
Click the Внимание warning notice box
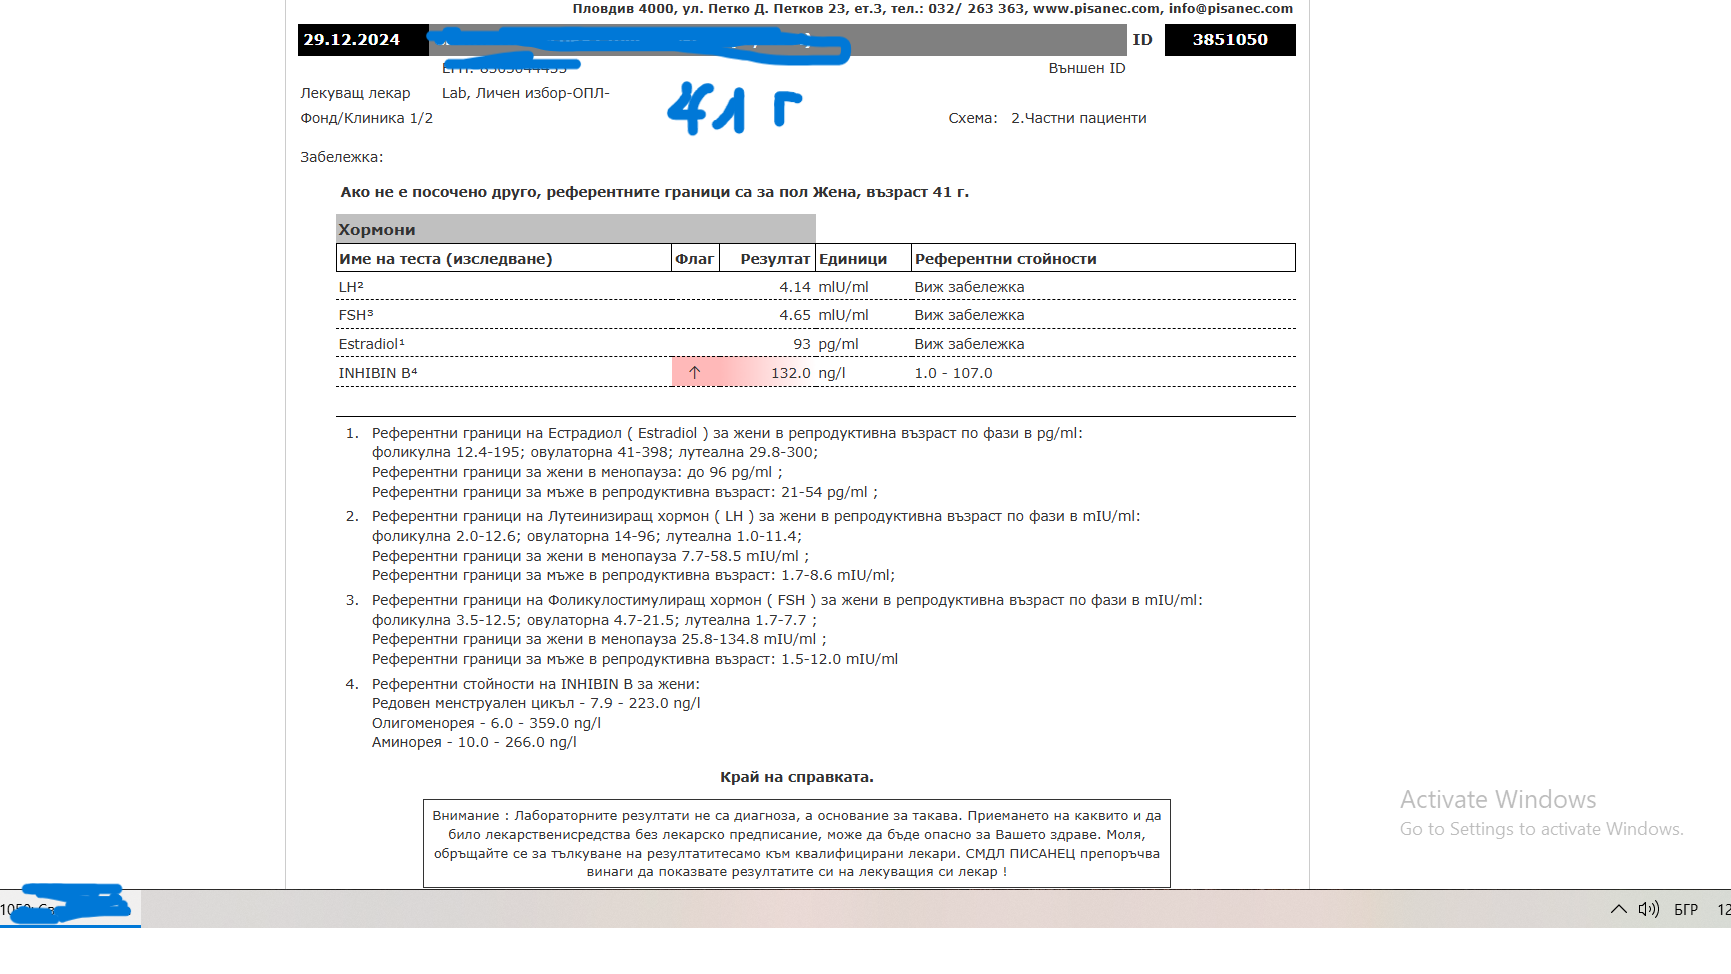click(x=796, y=843)
